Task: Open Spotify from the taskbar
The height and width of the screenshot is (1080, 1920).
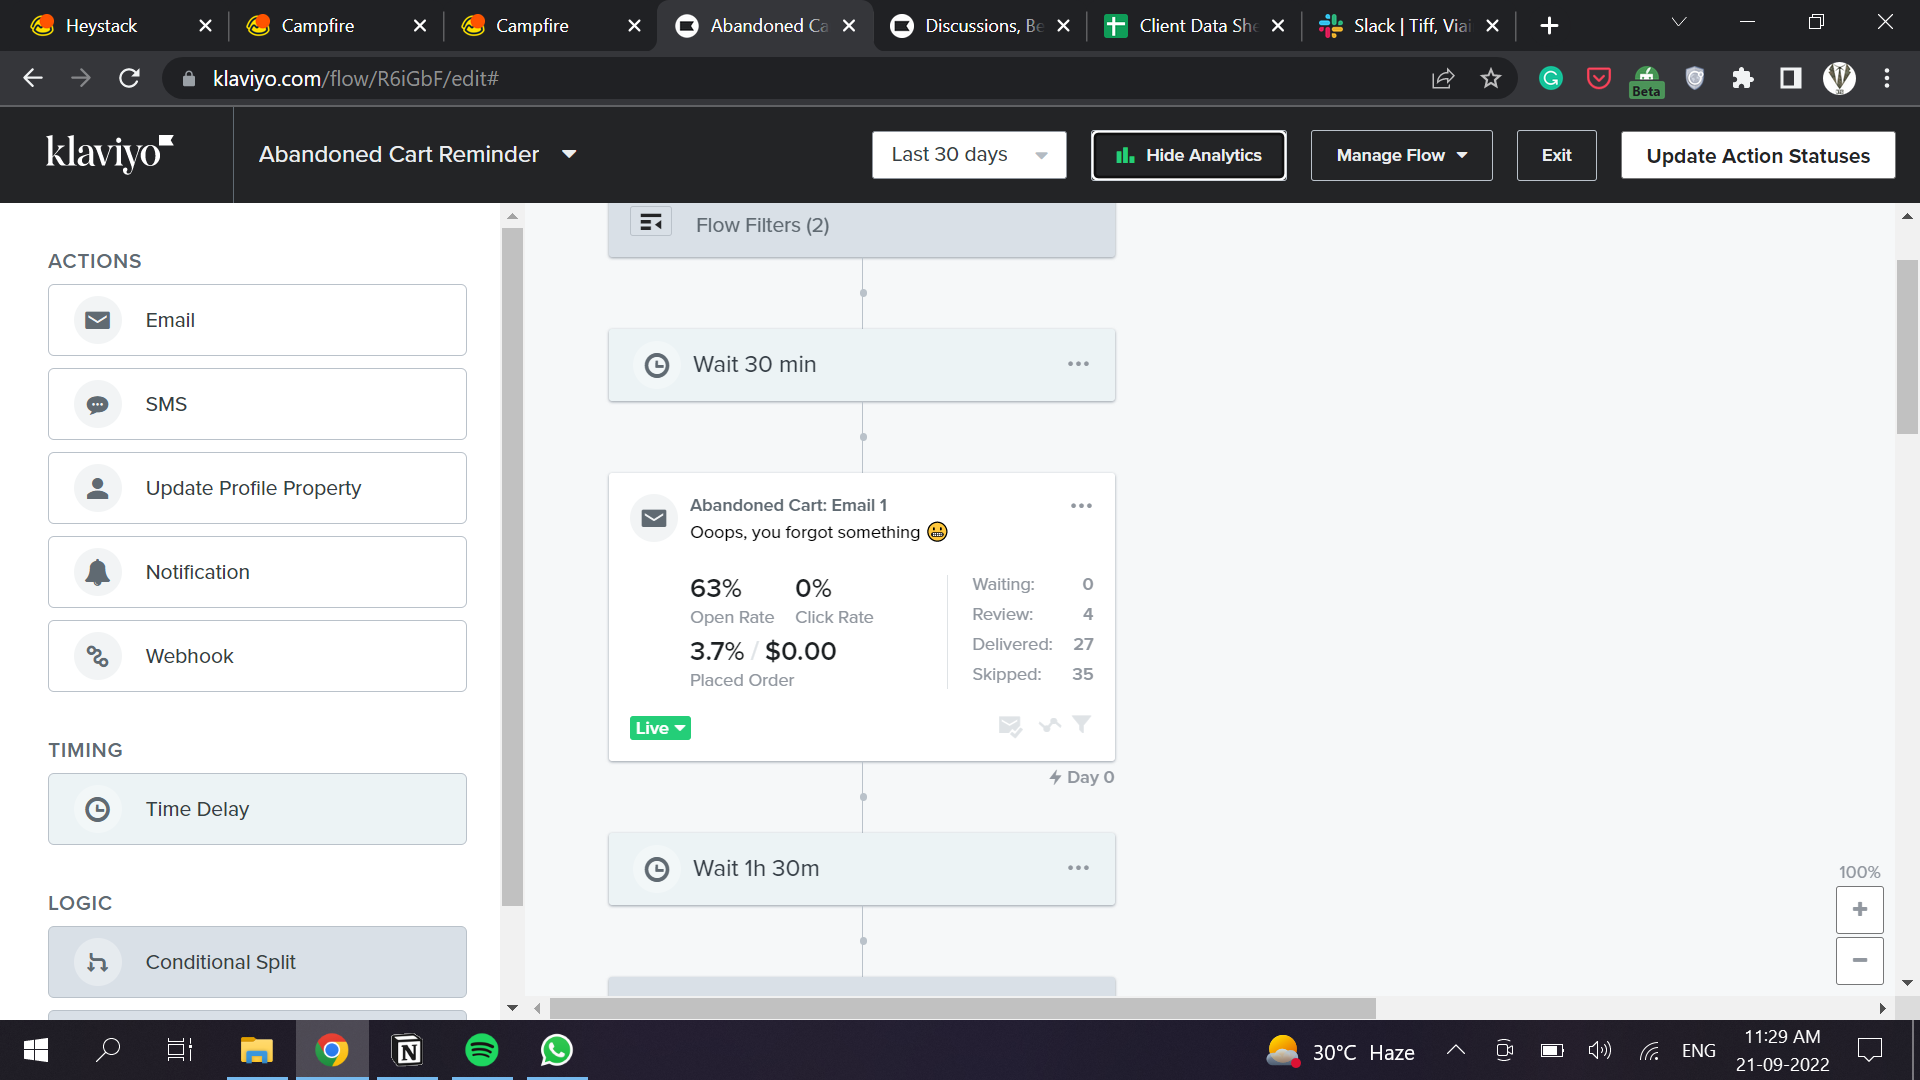Action: click(482, 1050)
